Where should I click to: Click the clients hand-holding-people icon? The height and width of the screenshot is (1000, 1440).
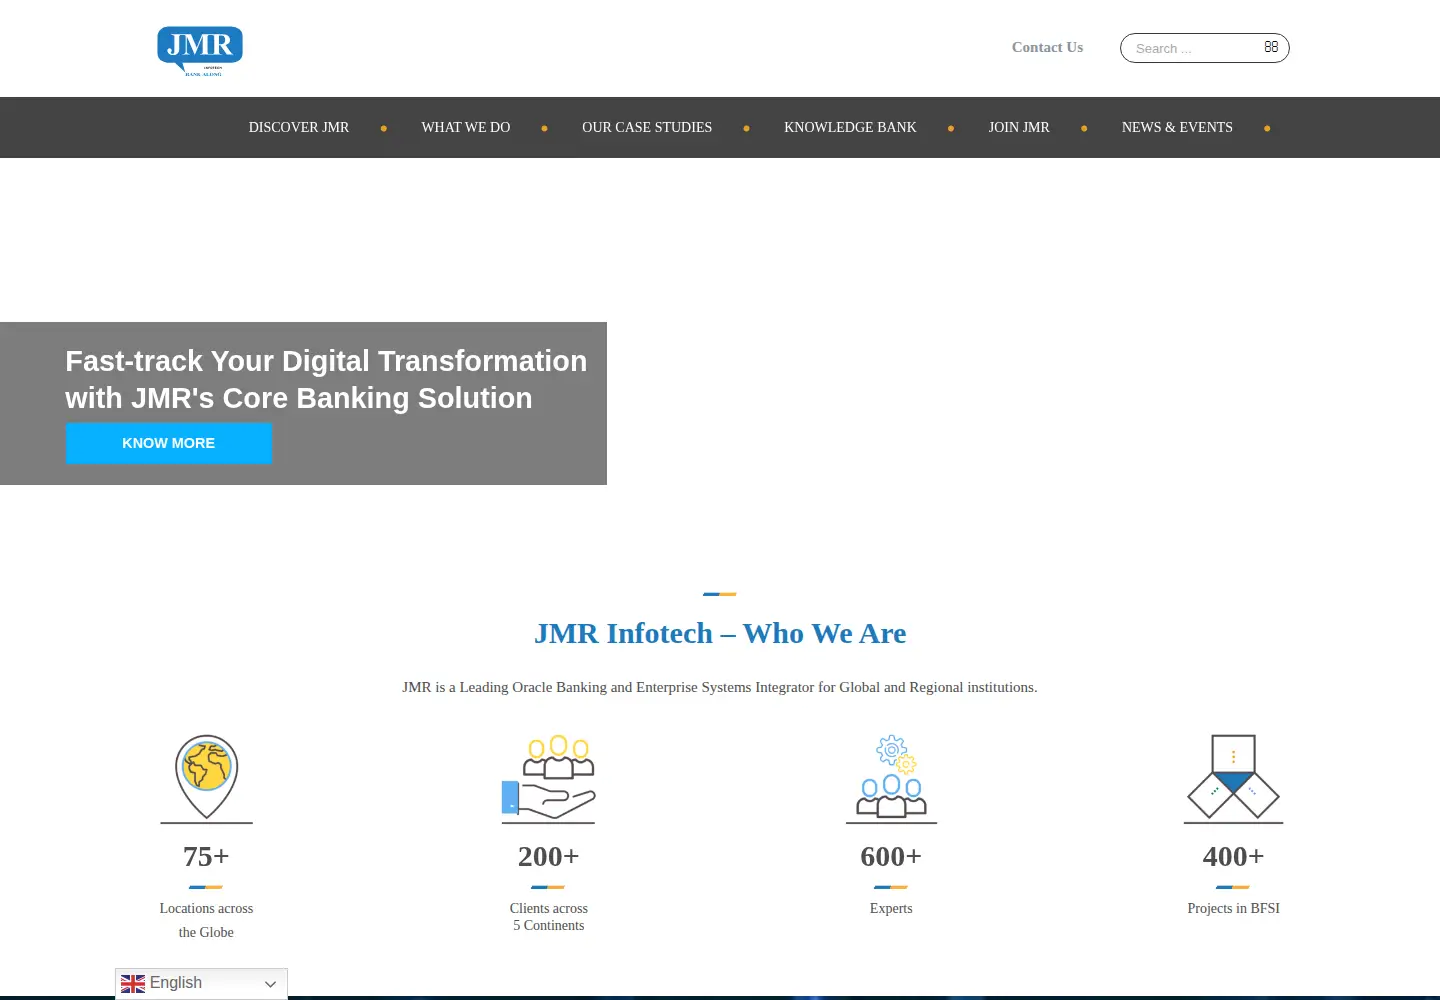coord(548,778)
